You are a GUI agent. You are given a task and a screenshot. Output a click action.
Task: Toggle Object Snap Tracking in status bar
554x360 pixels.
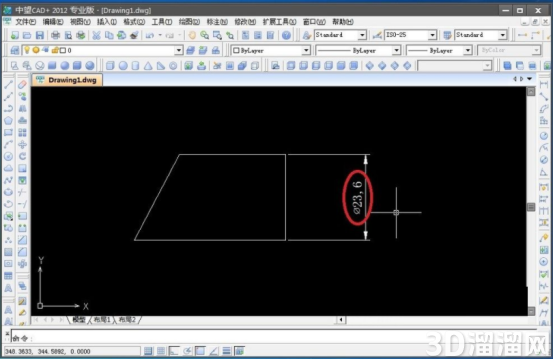click(213, 351)
